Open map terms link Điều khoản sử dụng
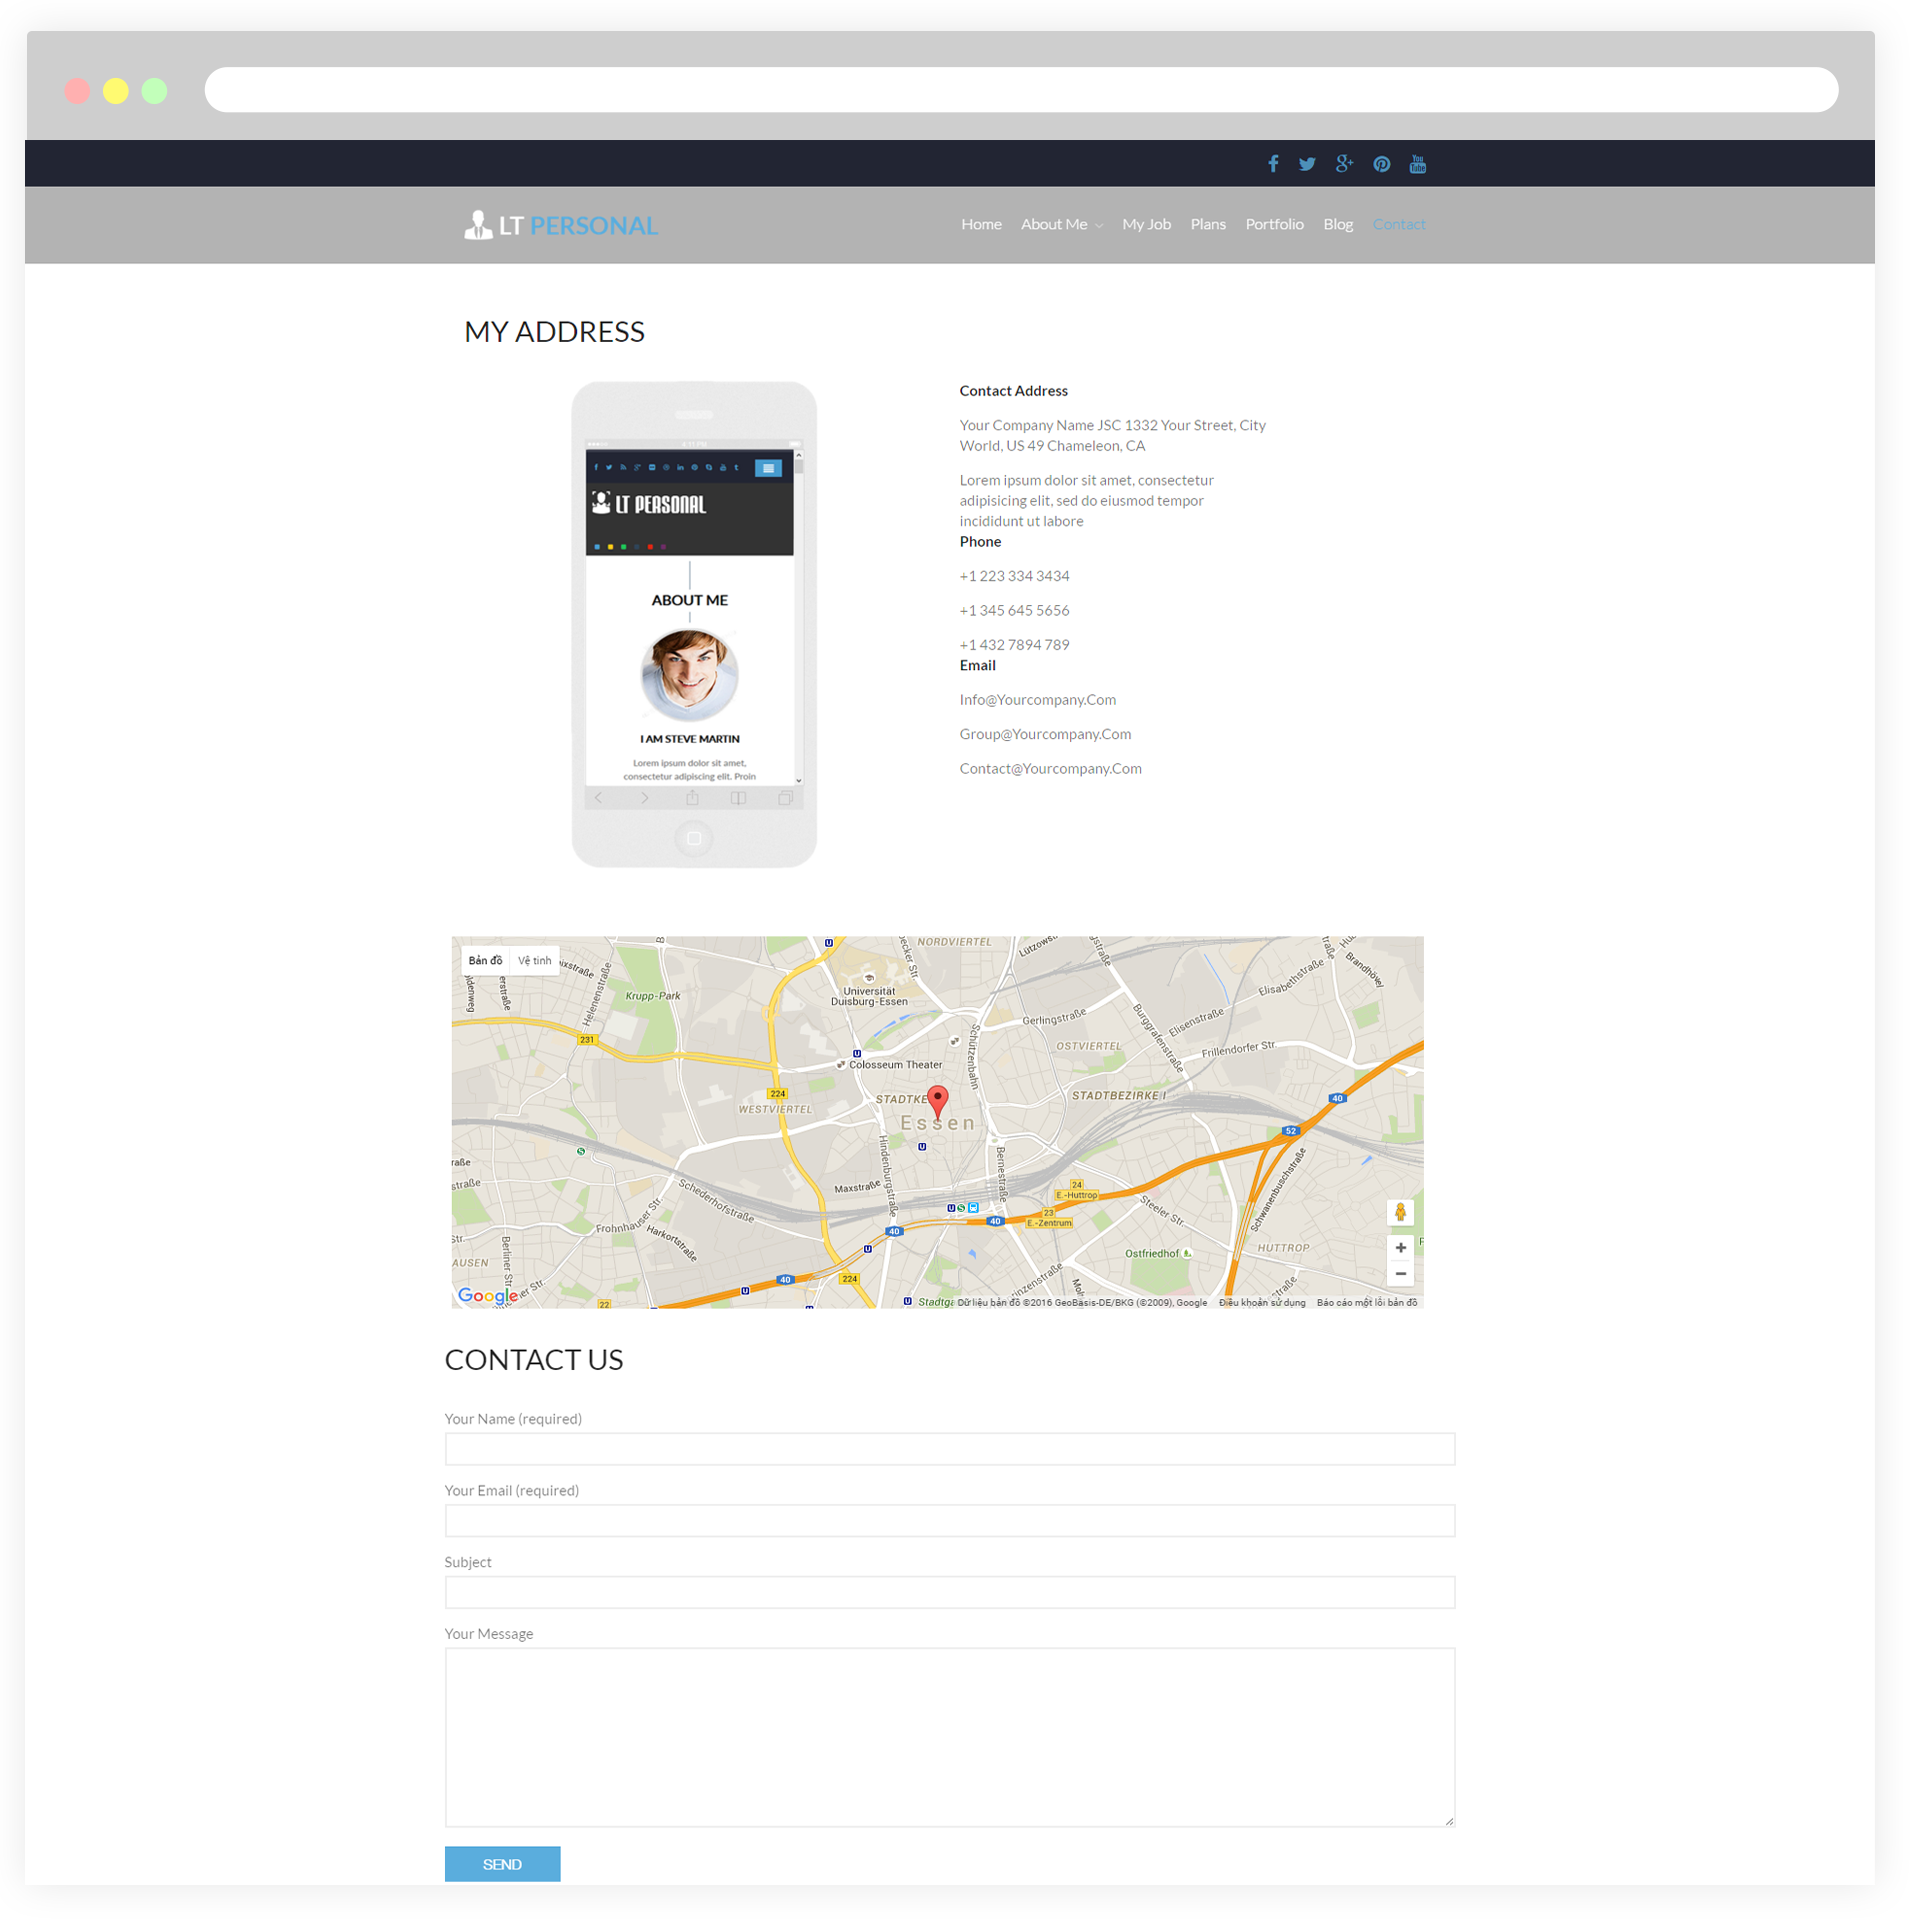 [1262, 1302]
